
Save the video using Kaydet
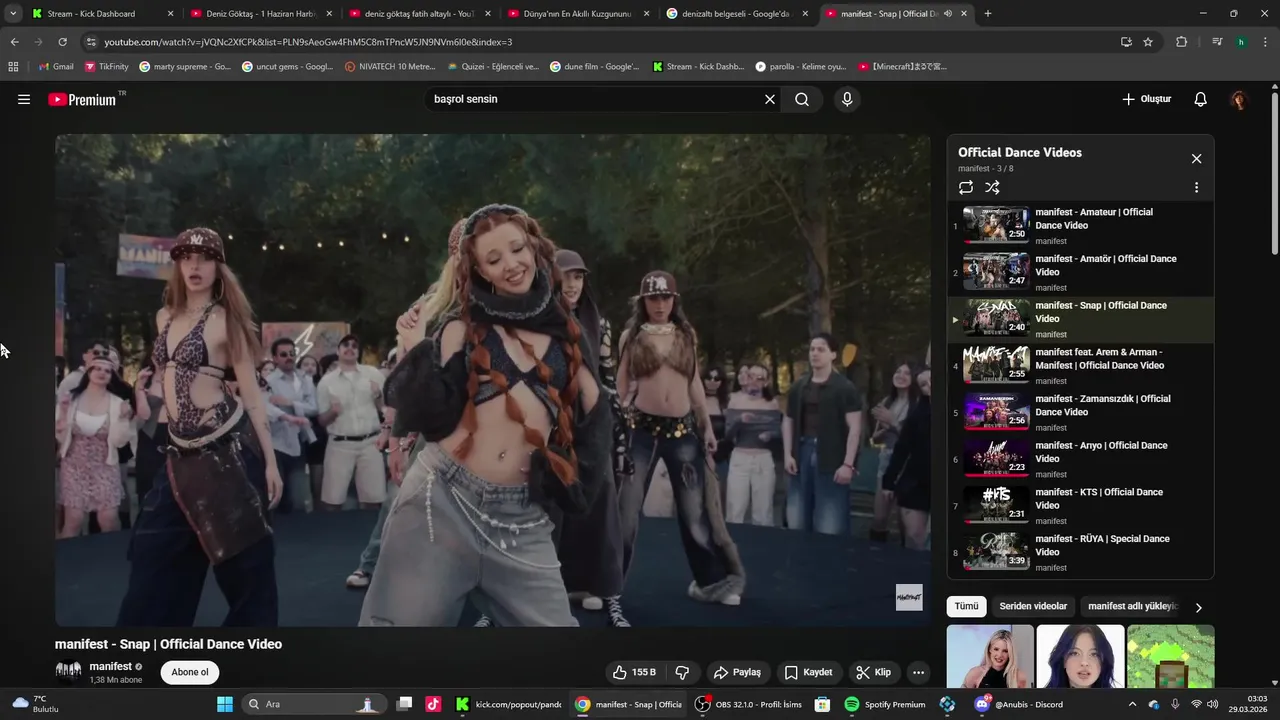[x=808, y=672]
